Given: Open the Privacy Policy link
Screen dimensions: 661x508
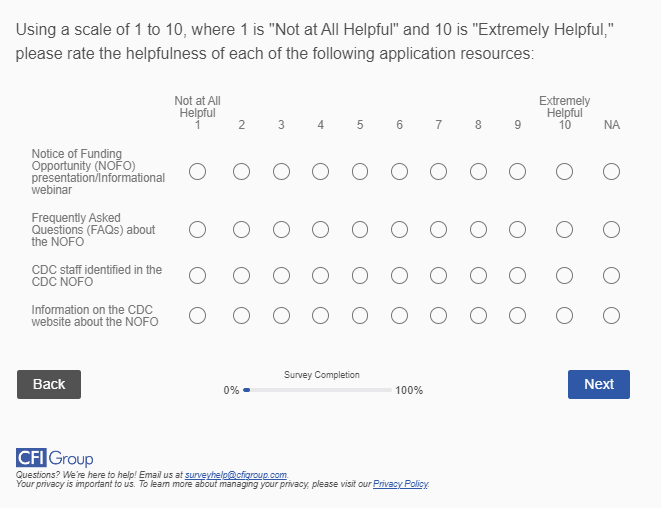Looking at the screenshot, I should tap(400, 484).
